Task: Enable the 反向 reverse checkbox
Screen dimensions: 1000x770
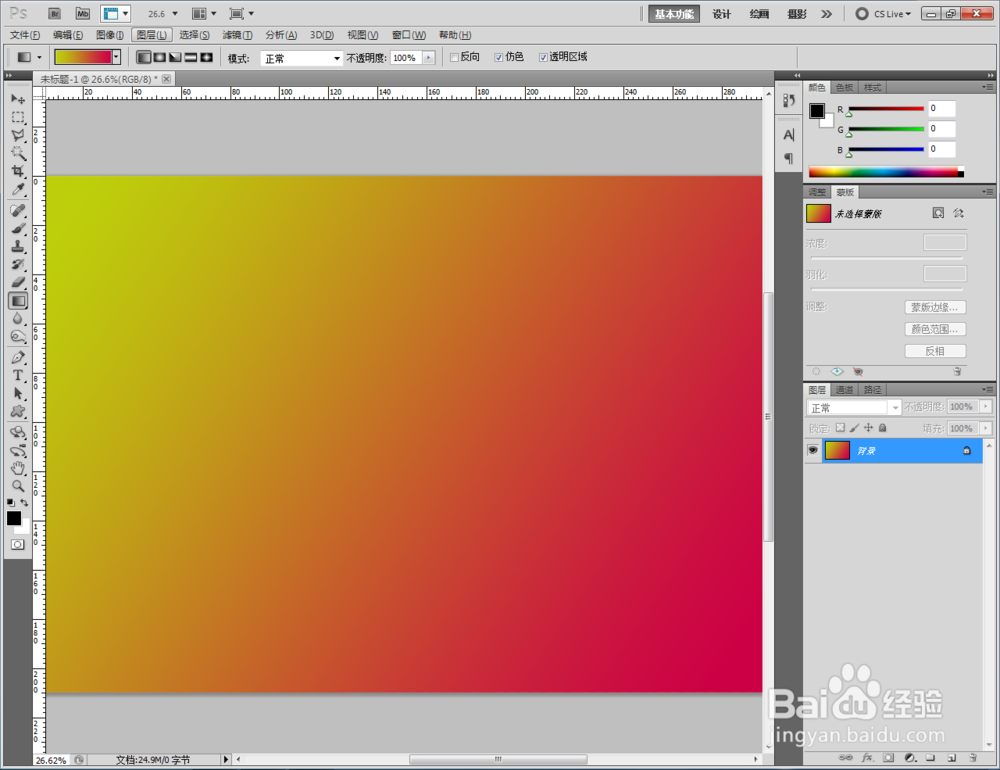Action: tap(454, 57)
